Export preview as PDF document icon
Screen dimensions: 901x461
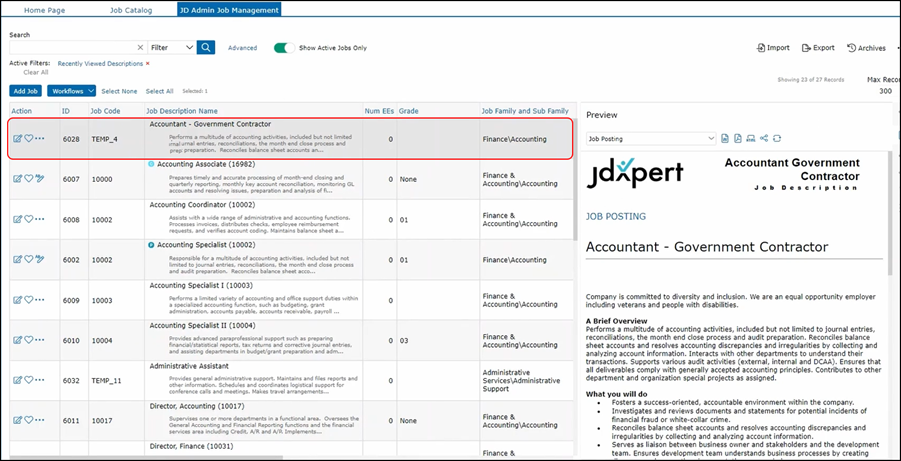point(737,138)
